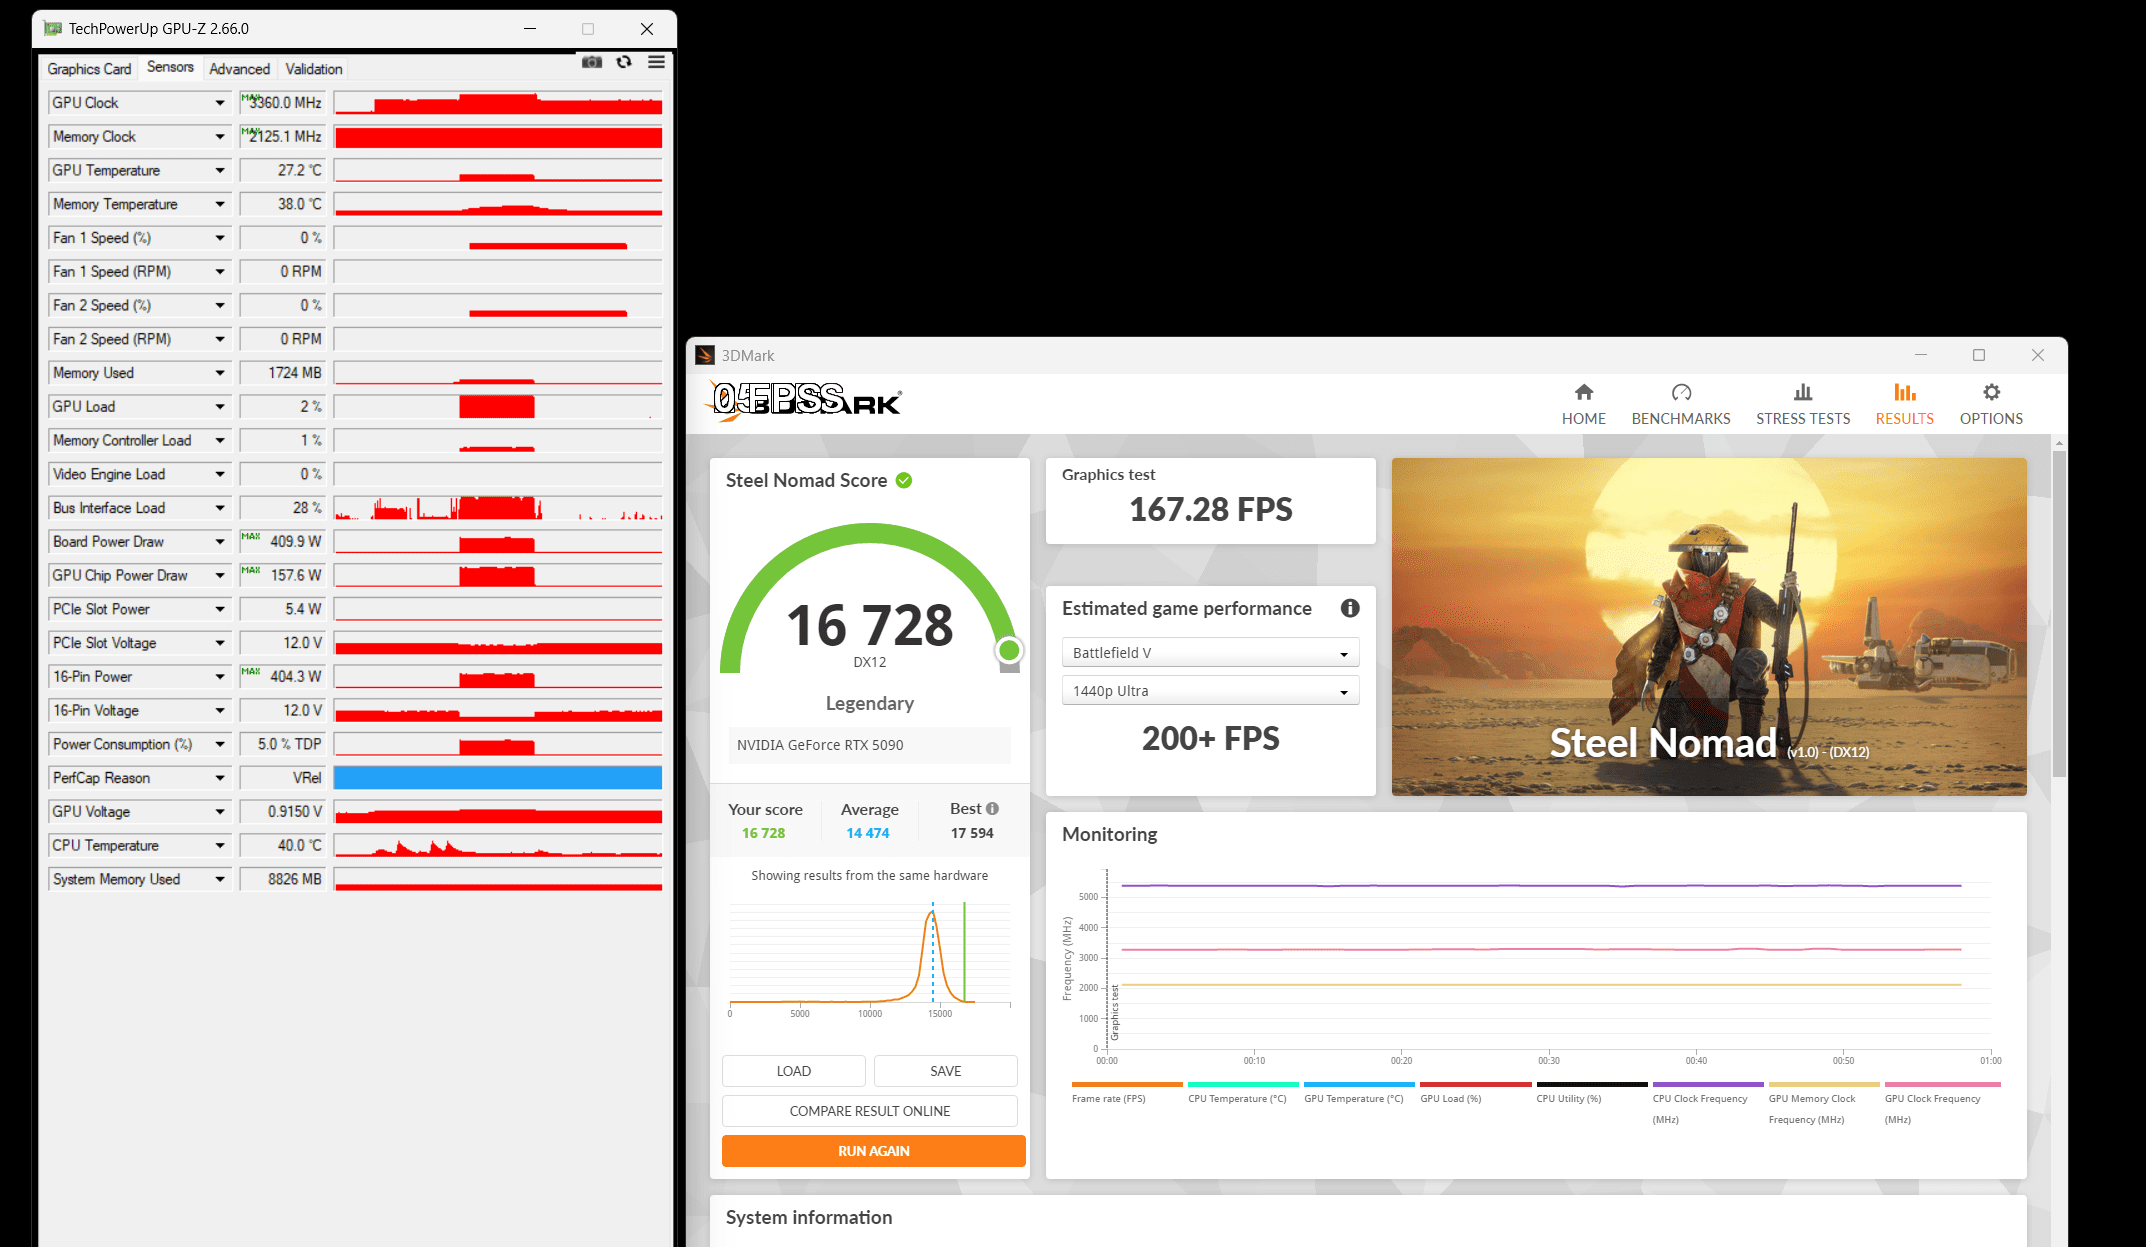Click info icon next to Best score

point(992,808)
